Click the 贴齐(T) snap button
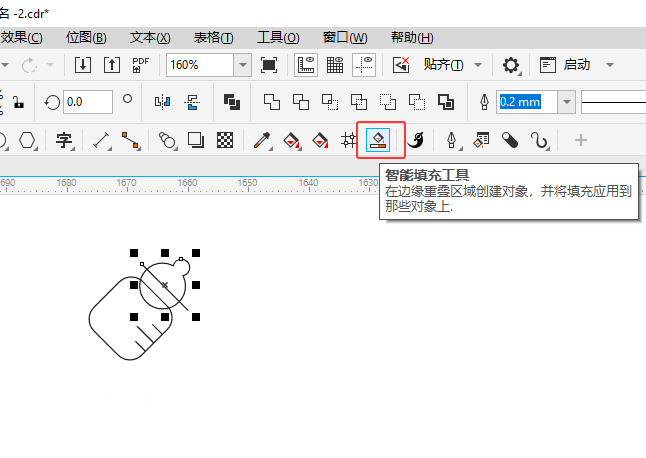This screenshot has height=458, width=646. (443, 65)
